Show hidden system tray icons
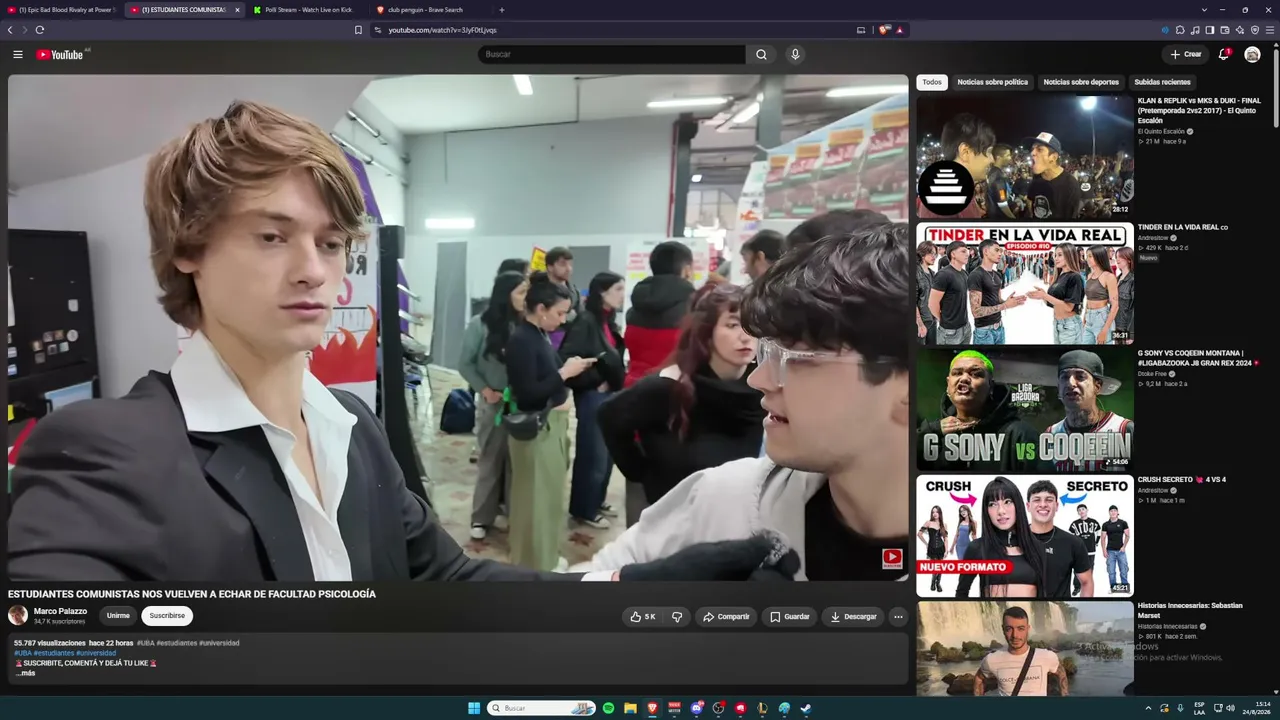Viewport: 1280px width, 720px height. [1148, 708]
